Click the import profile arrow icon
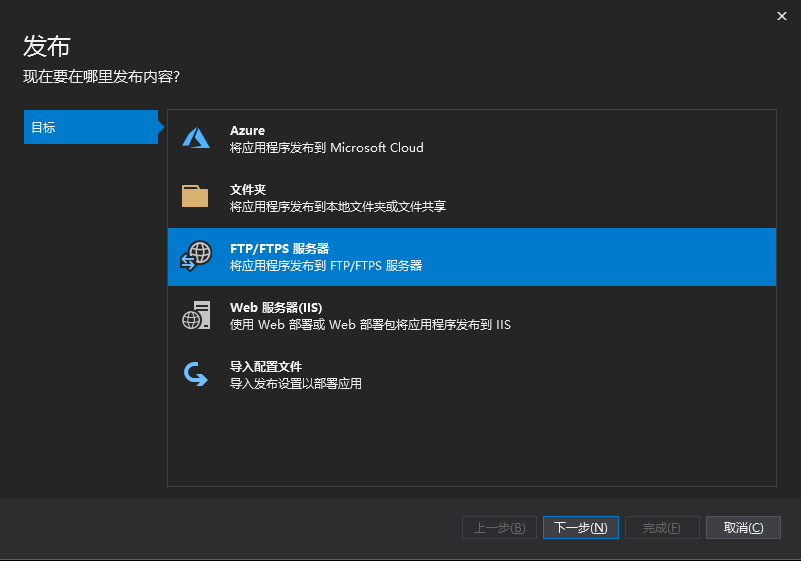Viewport: 801px width, 561px height. [196, 374]
